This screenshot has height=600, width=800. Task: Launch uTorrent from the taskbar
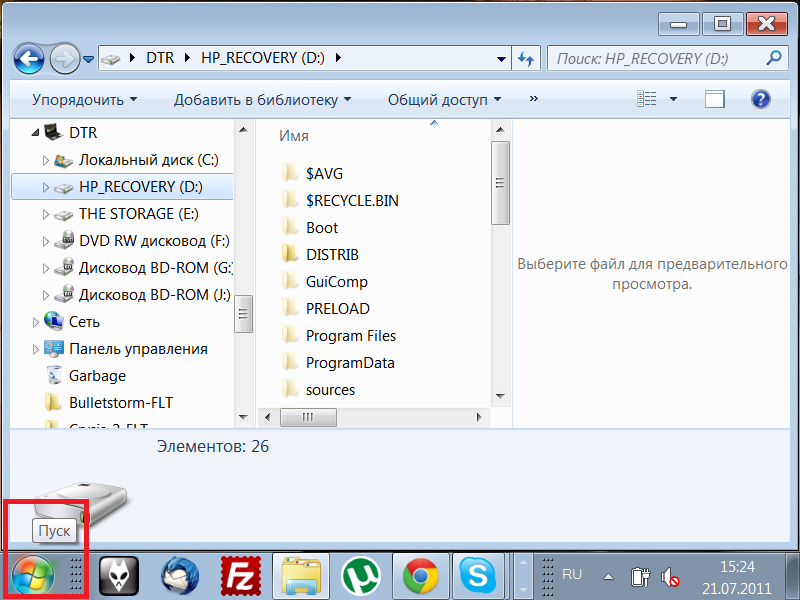click(x=361, y=576)
